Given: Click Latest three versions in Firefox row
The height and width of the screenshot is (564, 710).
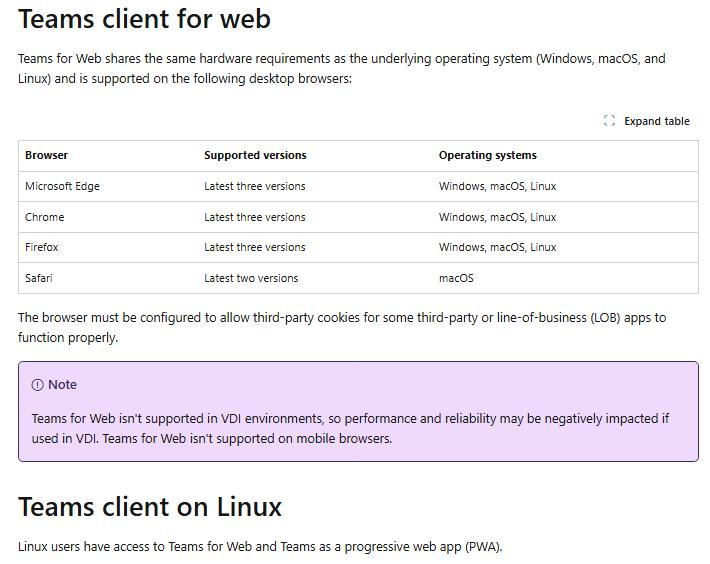Looking at the screenshot, I should pyautogui.click(x=254, y=247).
